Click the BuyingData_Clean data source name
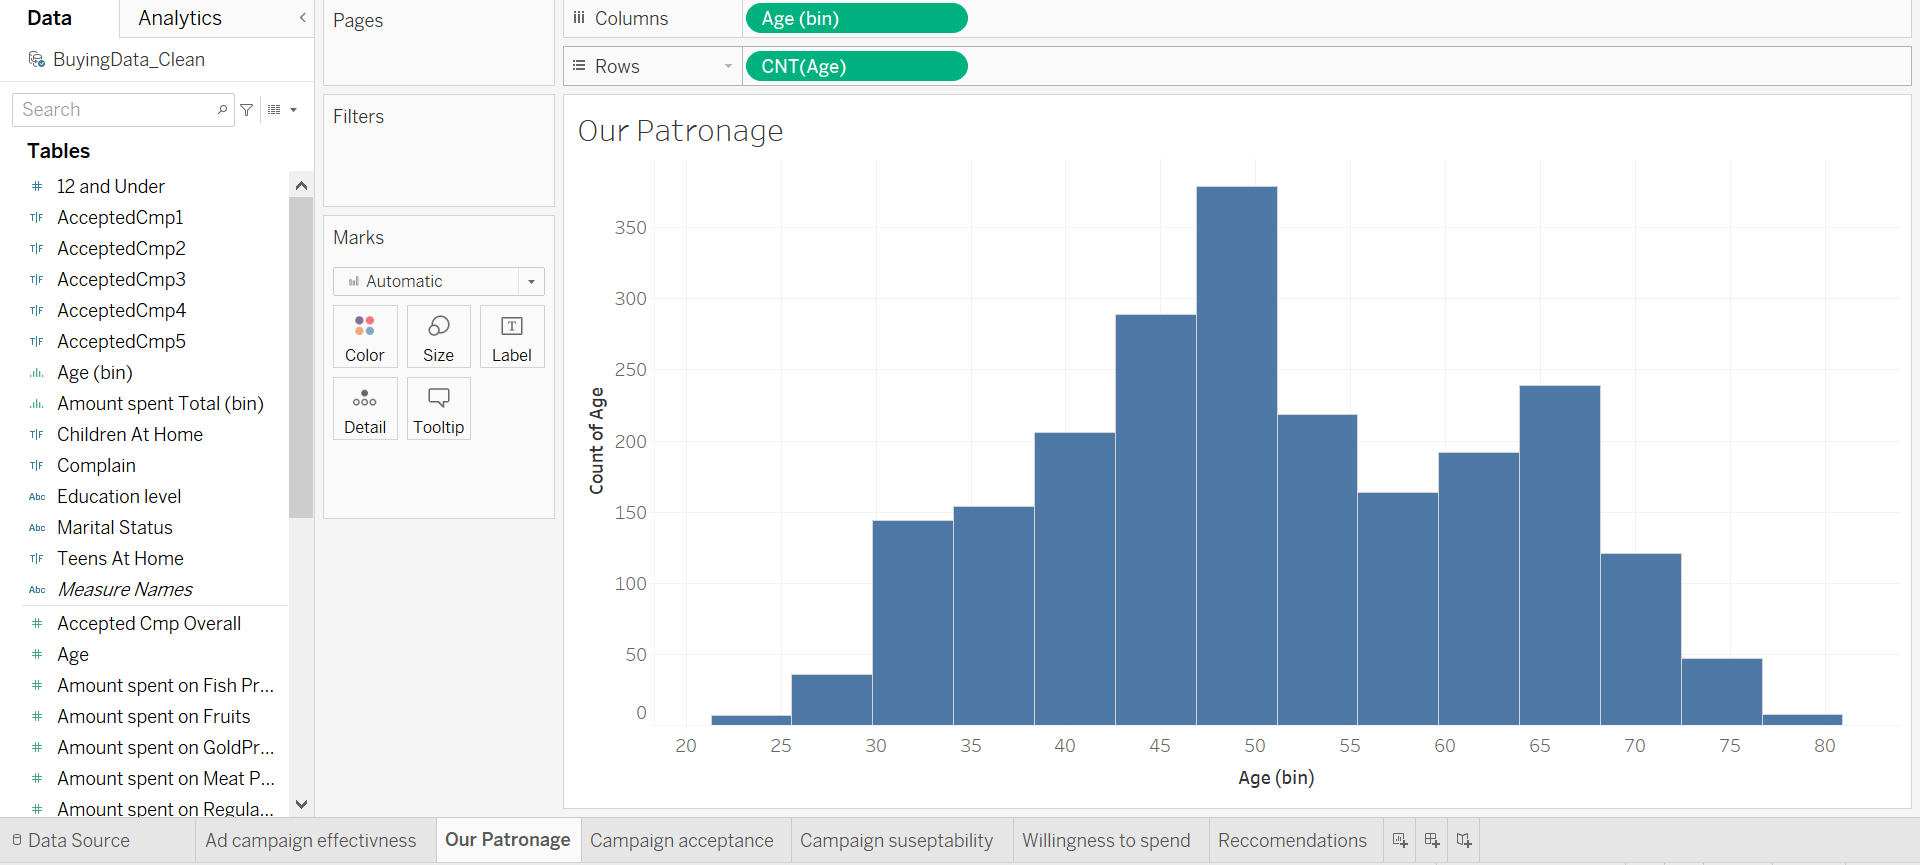The image size is (1920, 865). tap(129, 60)
